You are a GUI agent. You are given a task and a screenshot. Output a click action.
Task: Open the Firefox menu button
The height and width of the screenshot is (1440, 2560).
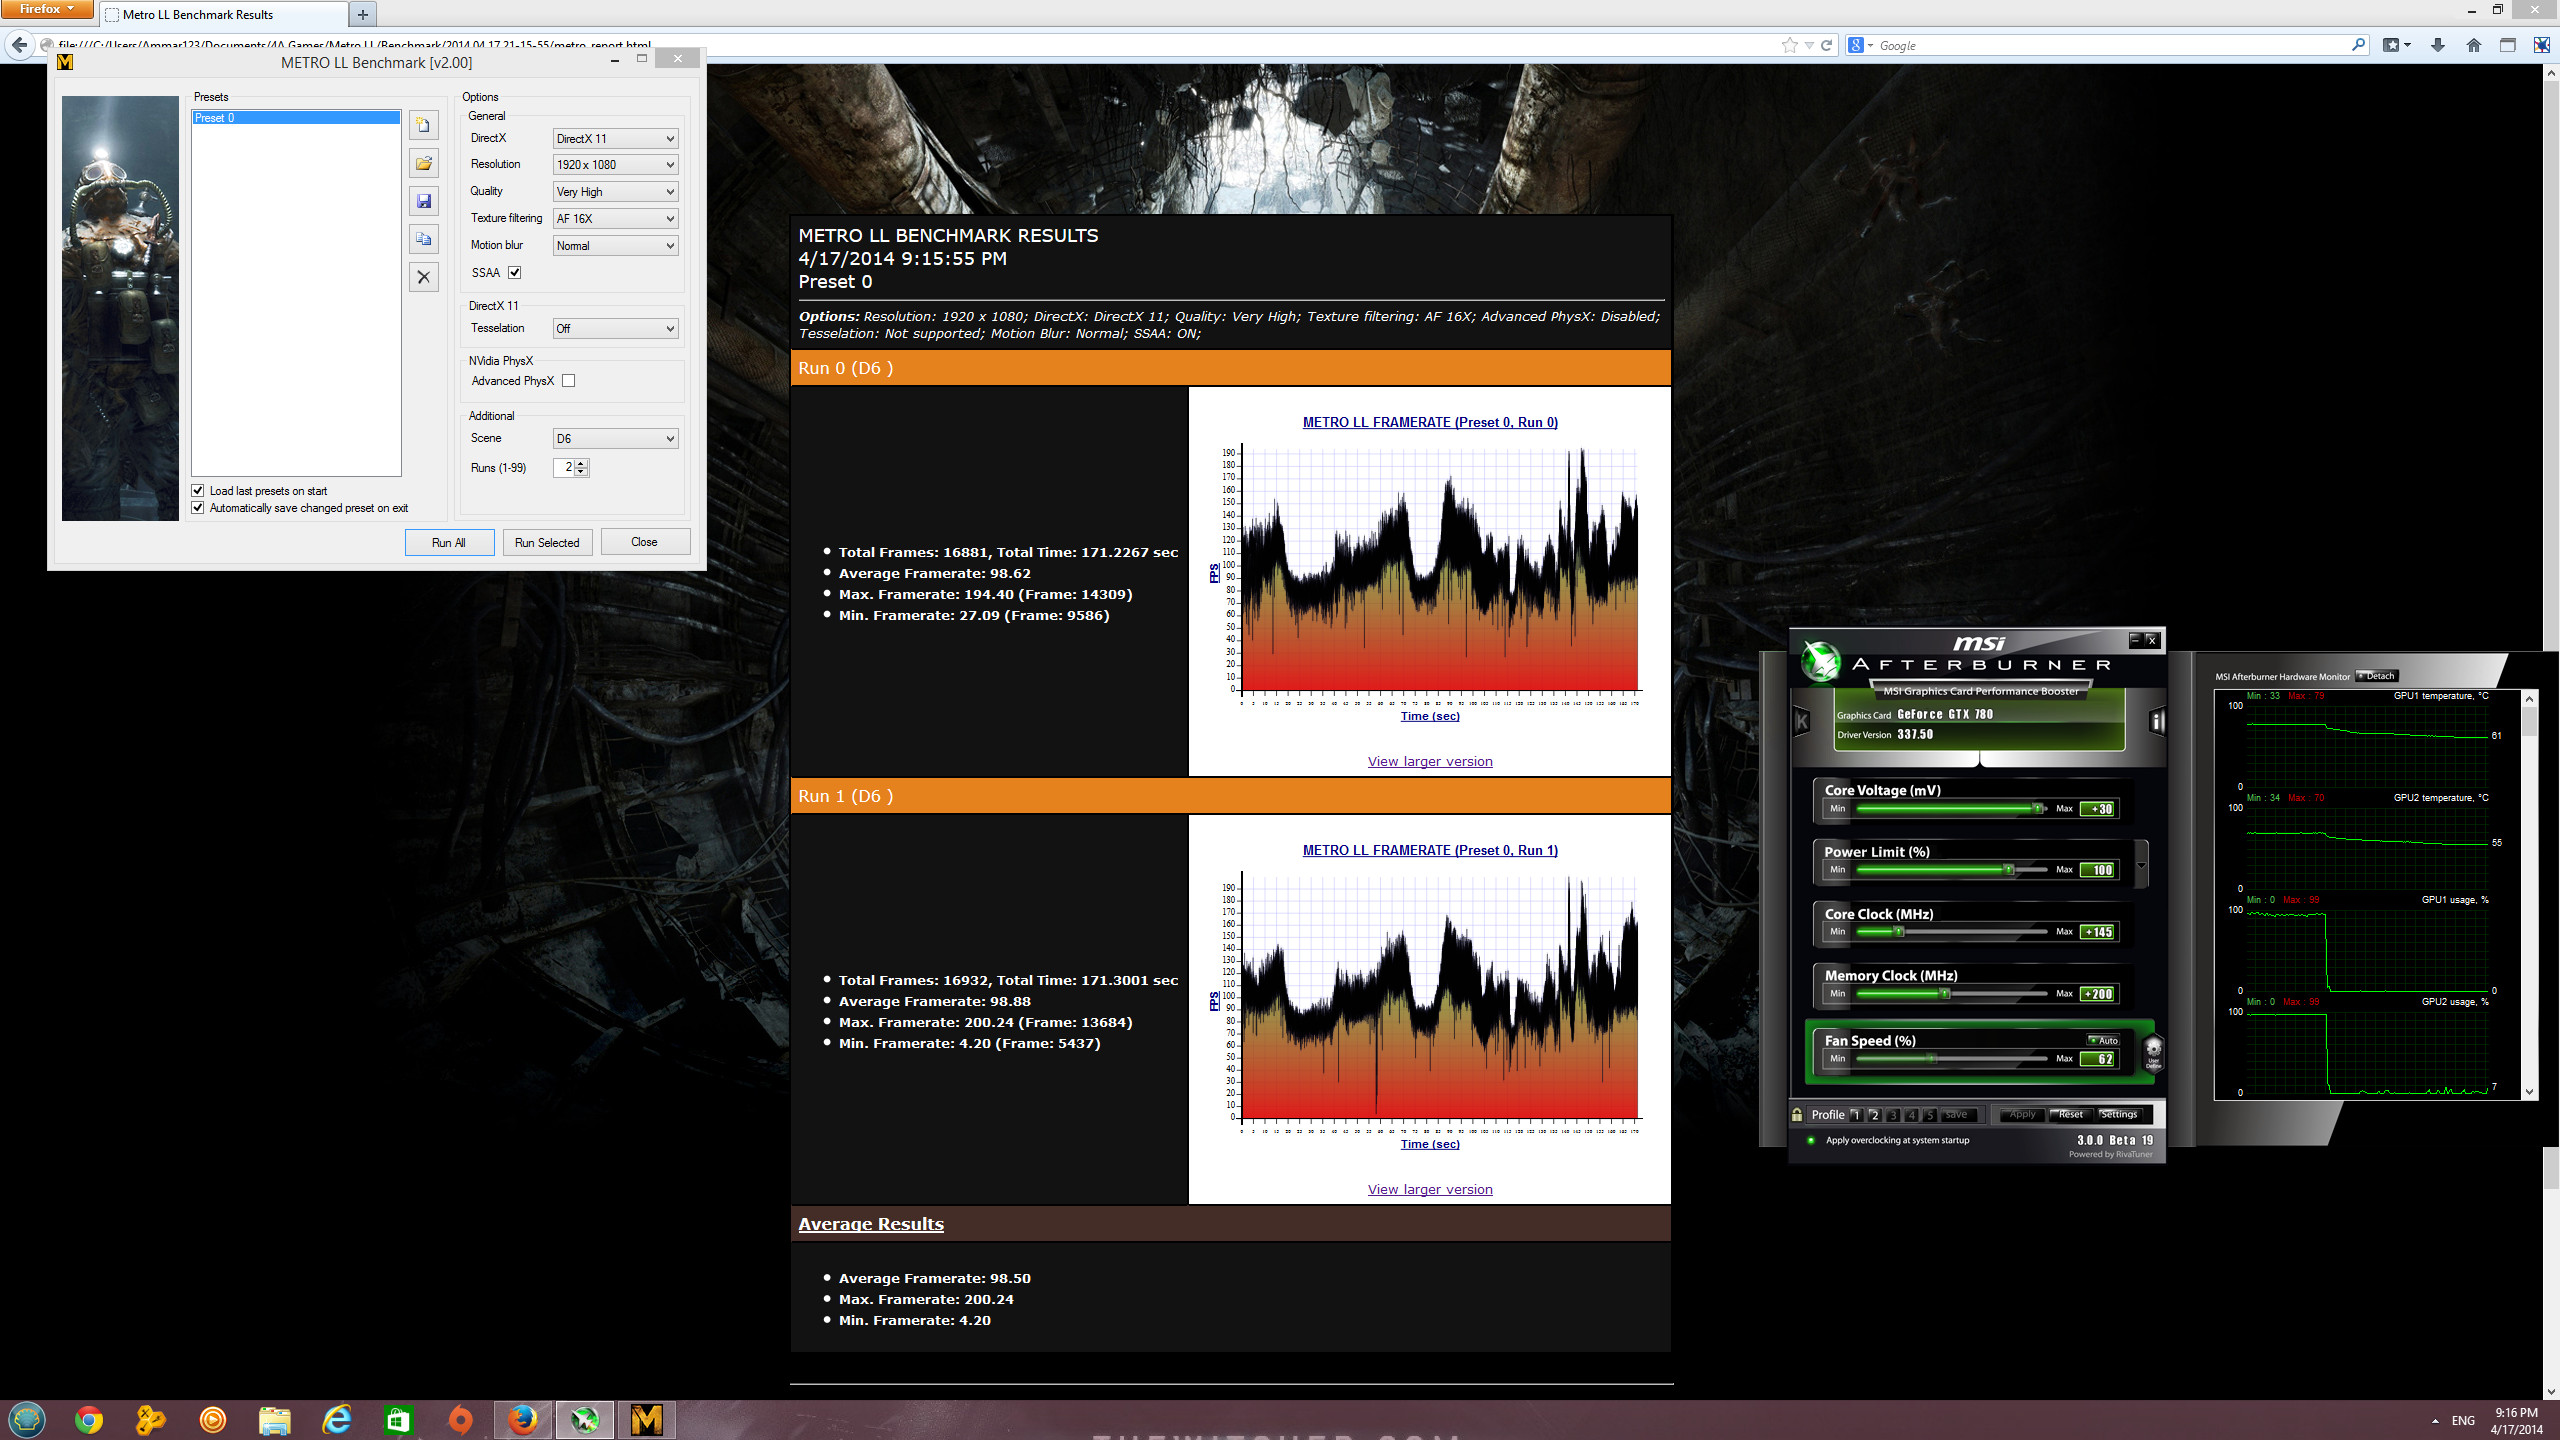pos(47,9)
